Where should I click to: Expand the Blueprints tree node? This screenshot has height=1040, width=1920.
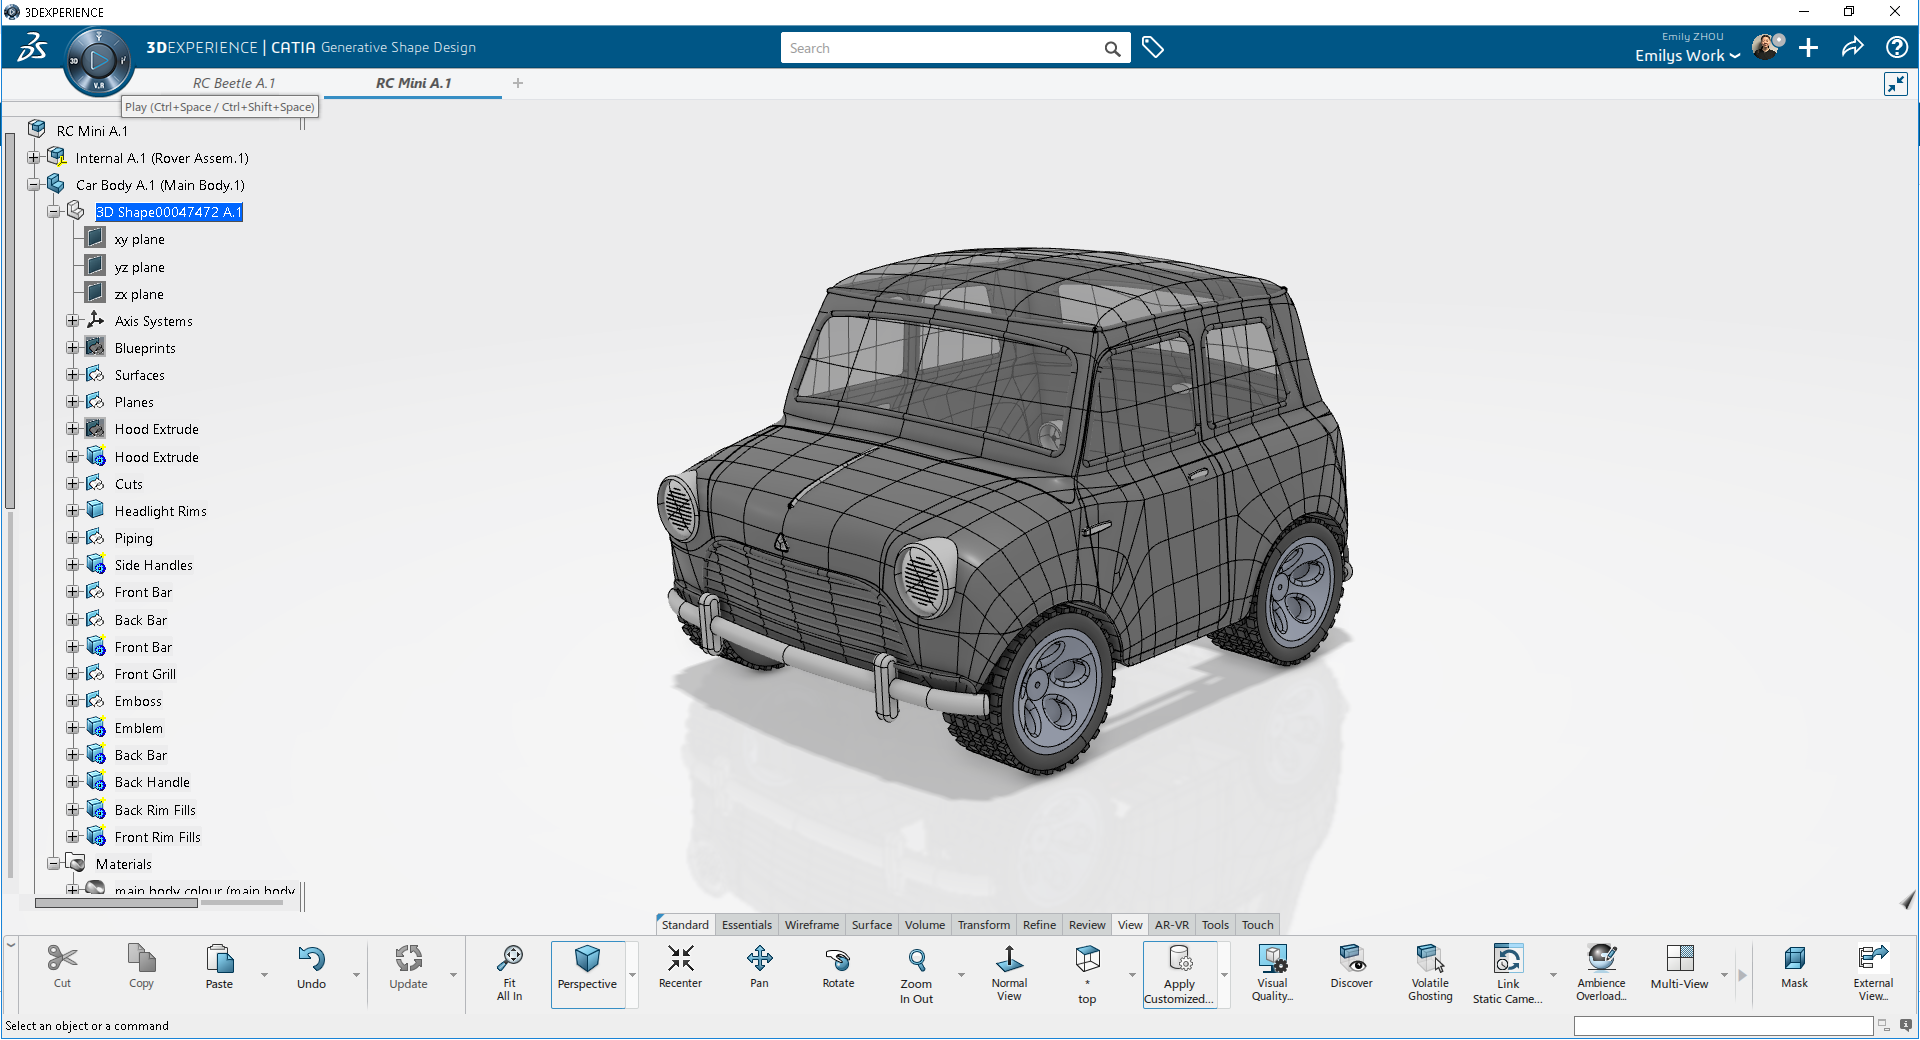(73, 348)
